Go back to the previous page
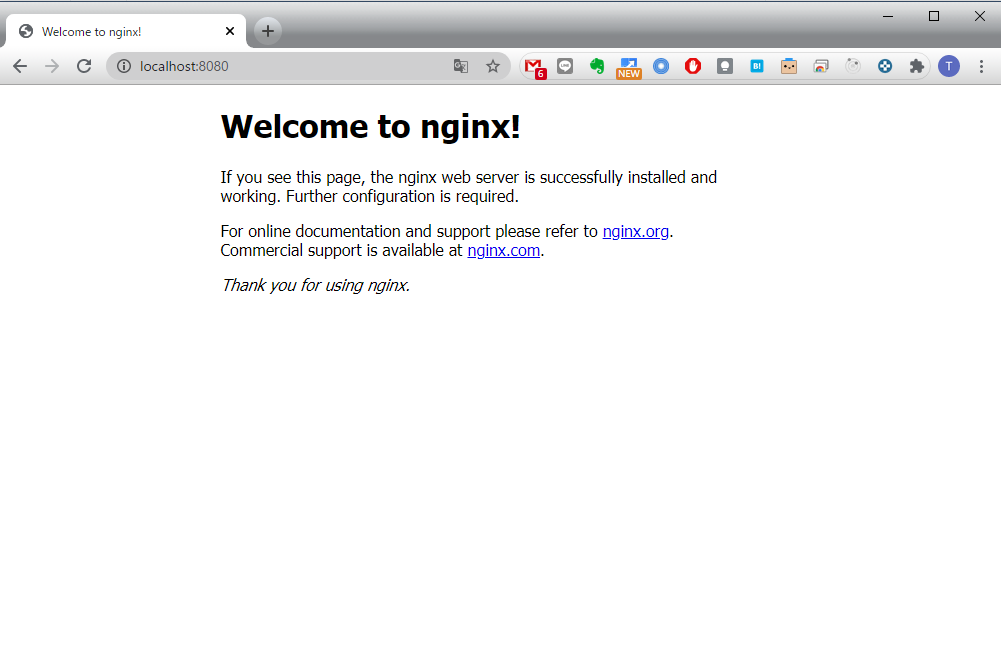This screenshot has height=665, width=1001. pyautogui.click(x=20, y=66)
